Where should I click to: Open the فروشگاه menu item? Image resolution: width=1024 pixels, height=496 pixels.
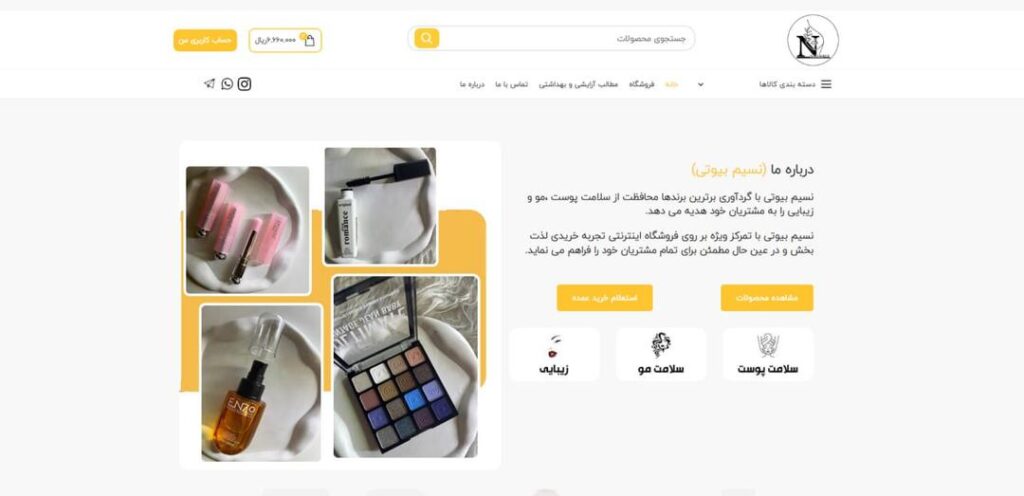[x=641, y=84]
